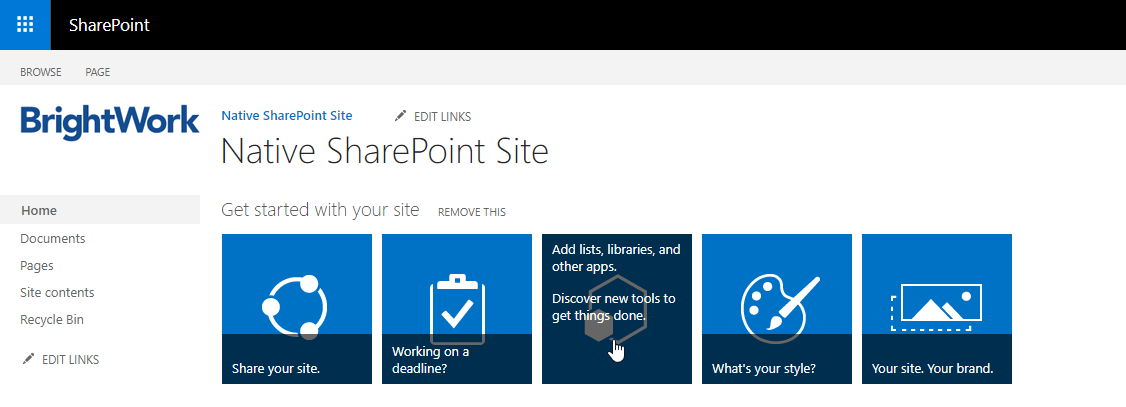
Task: Click the paint palette icon on style tile
Action: (776, 302)
